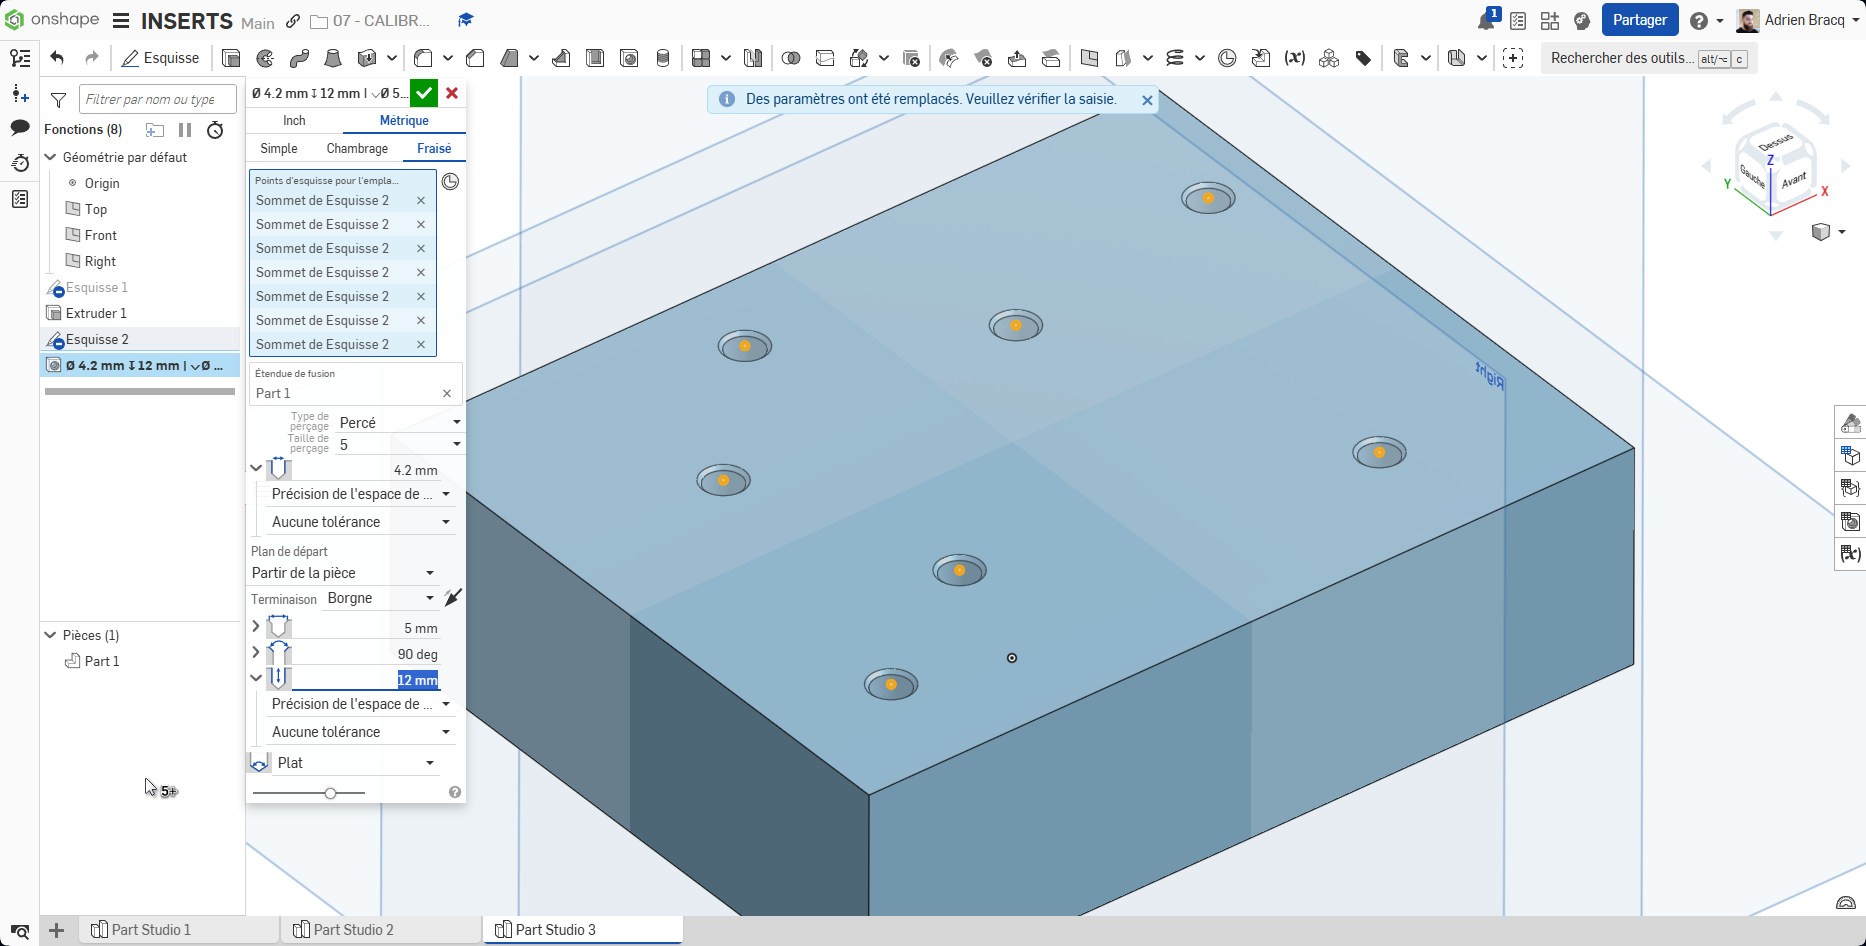Select the Sweep tool icon
This screenshot has width=1866, height=946.
pos(299,58)
